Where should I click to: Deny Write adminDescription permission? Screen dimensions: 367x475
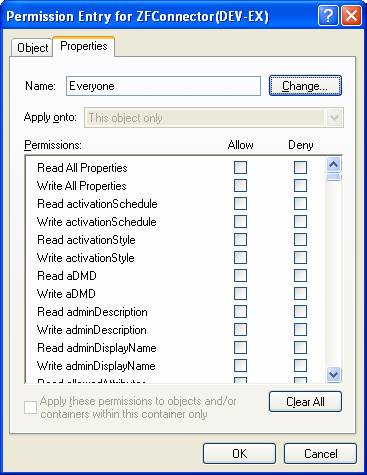coord(300,330)
